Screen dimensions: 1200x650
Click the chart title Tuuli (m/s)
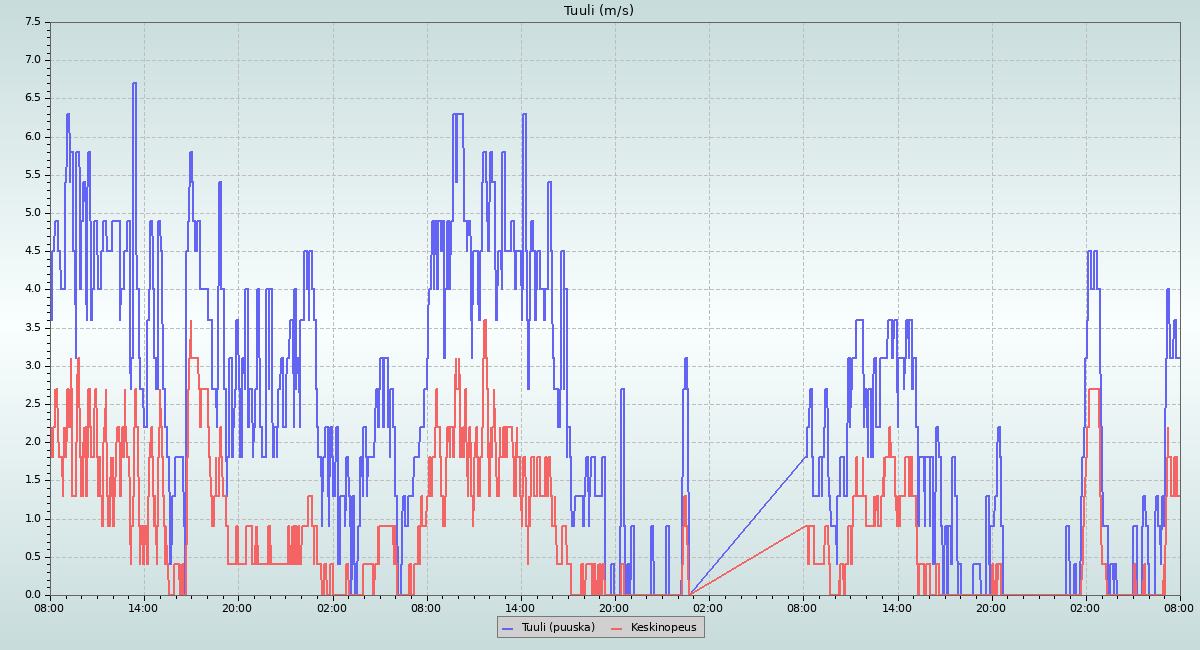[599, 11]
